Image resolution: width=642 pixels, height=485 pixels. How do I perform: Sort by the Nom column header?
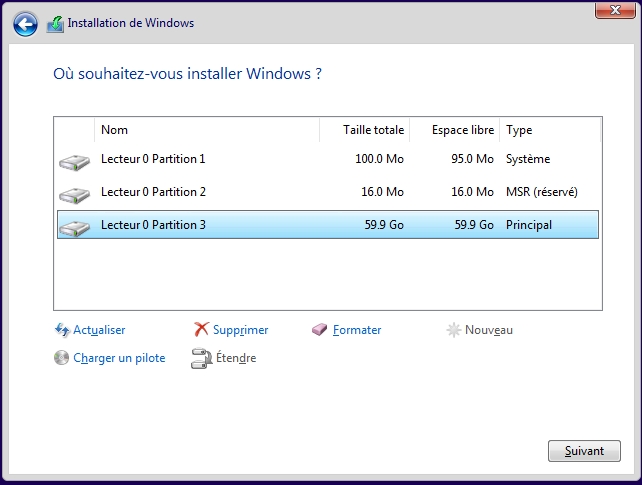point(115,130)
